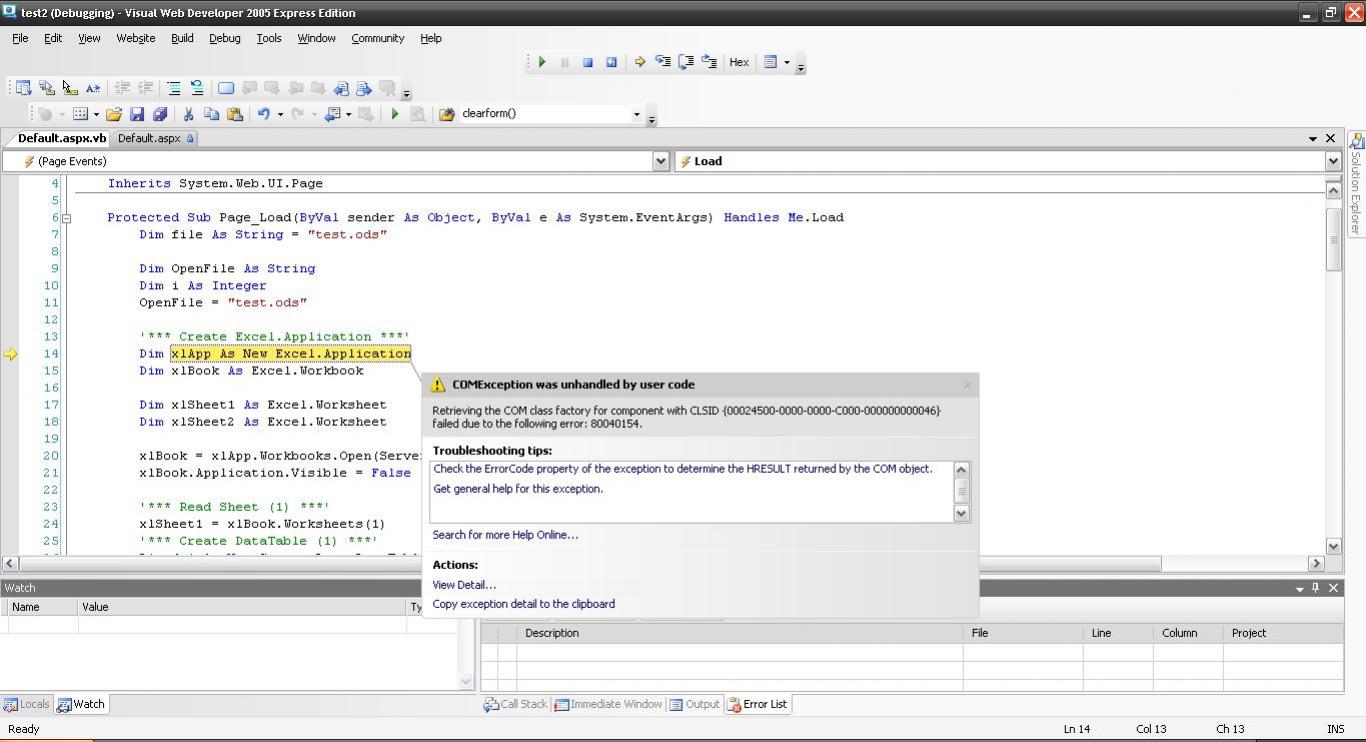
Task: Switch to the Locals tab
Action: (x=27, y=704)
